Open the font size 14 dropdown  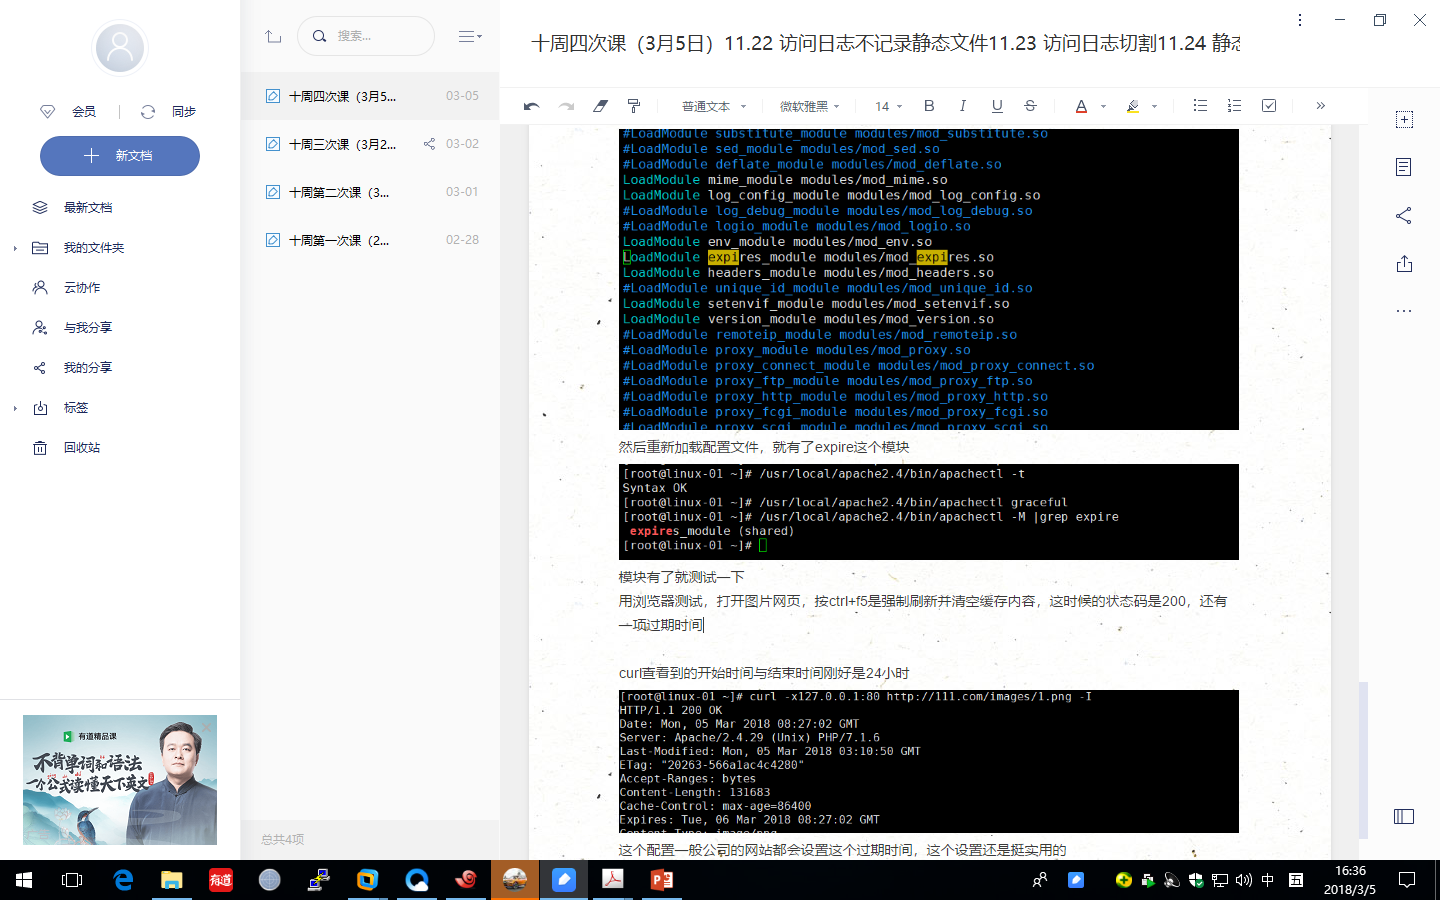point(889,106)
